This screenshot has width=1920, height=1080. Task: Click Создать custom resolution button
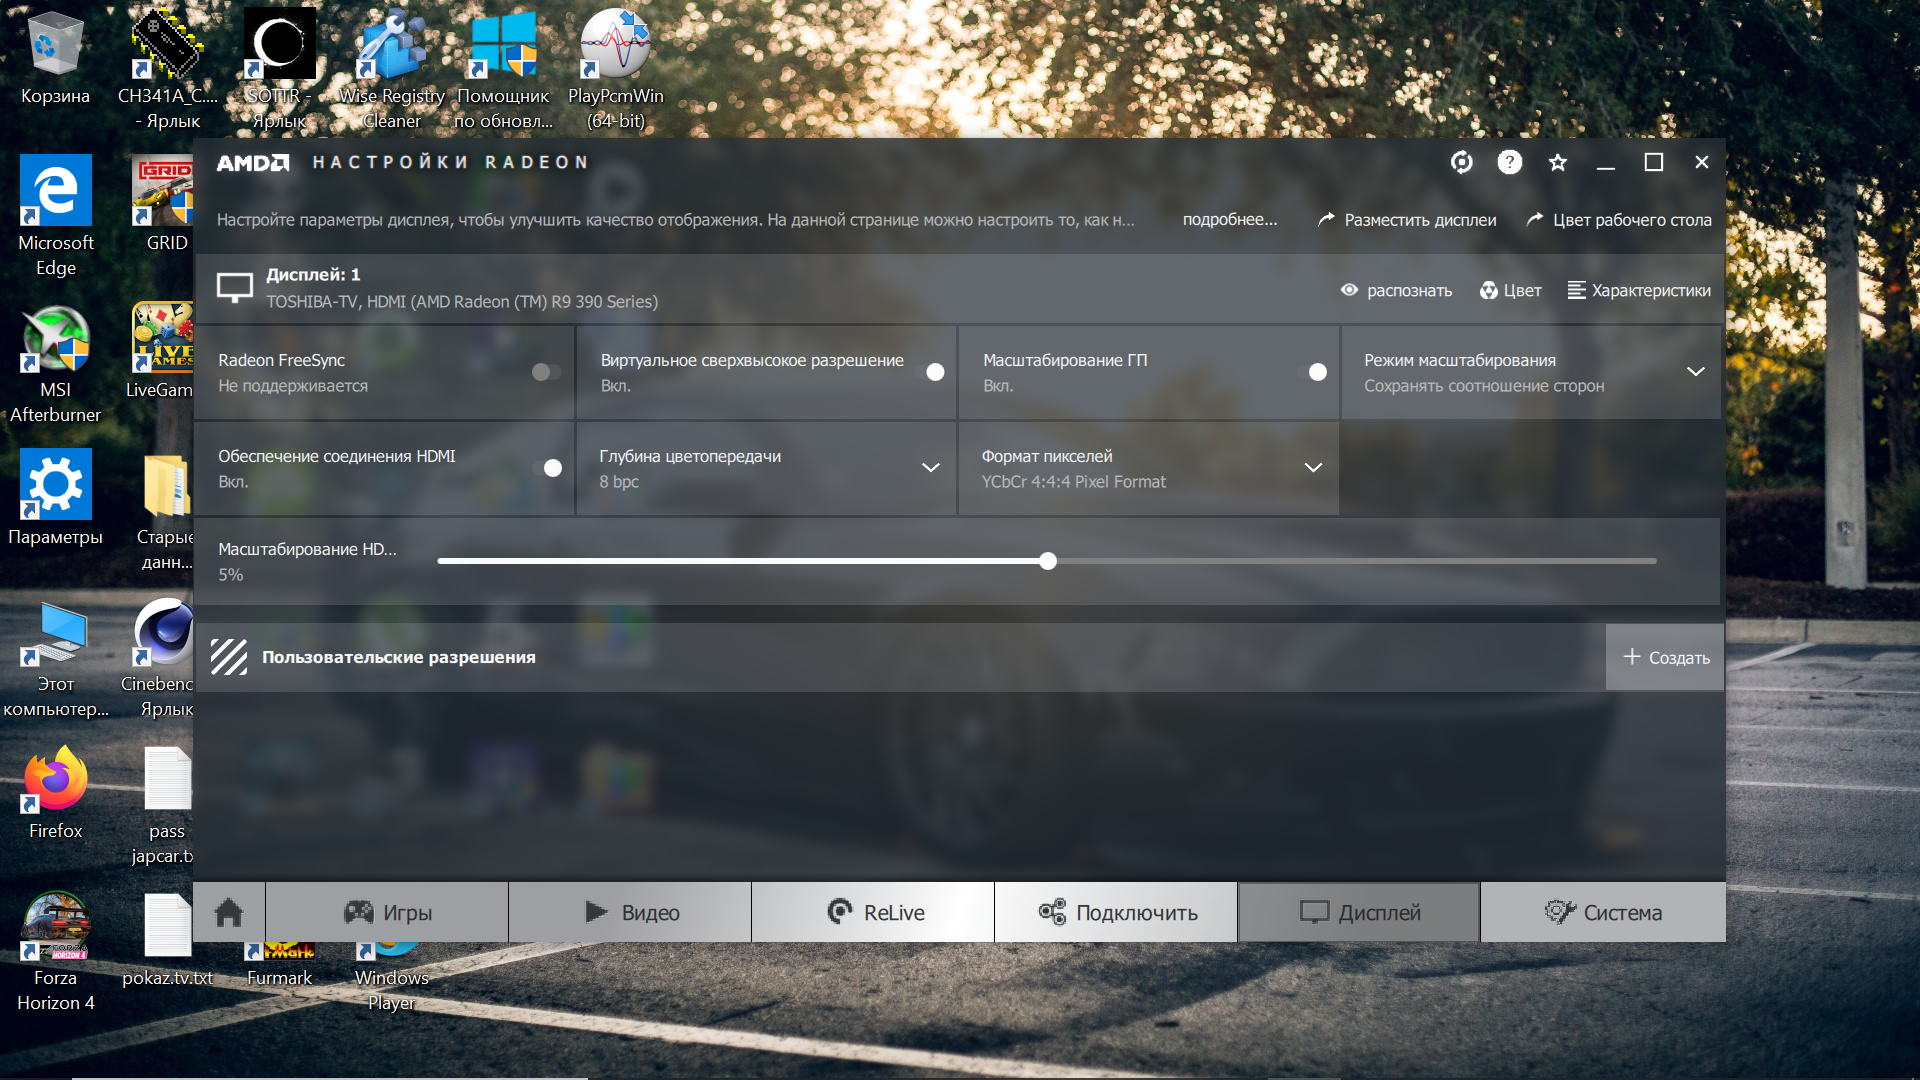(x=1664, y=657)
